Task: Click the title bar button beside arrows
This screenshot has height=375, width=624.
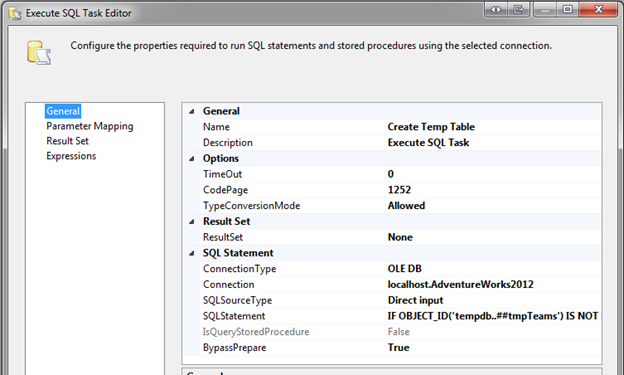Action: 518,9
